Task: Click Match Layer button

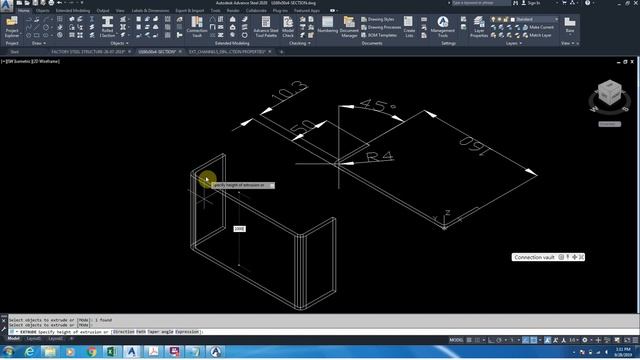Action: [537, 35]
